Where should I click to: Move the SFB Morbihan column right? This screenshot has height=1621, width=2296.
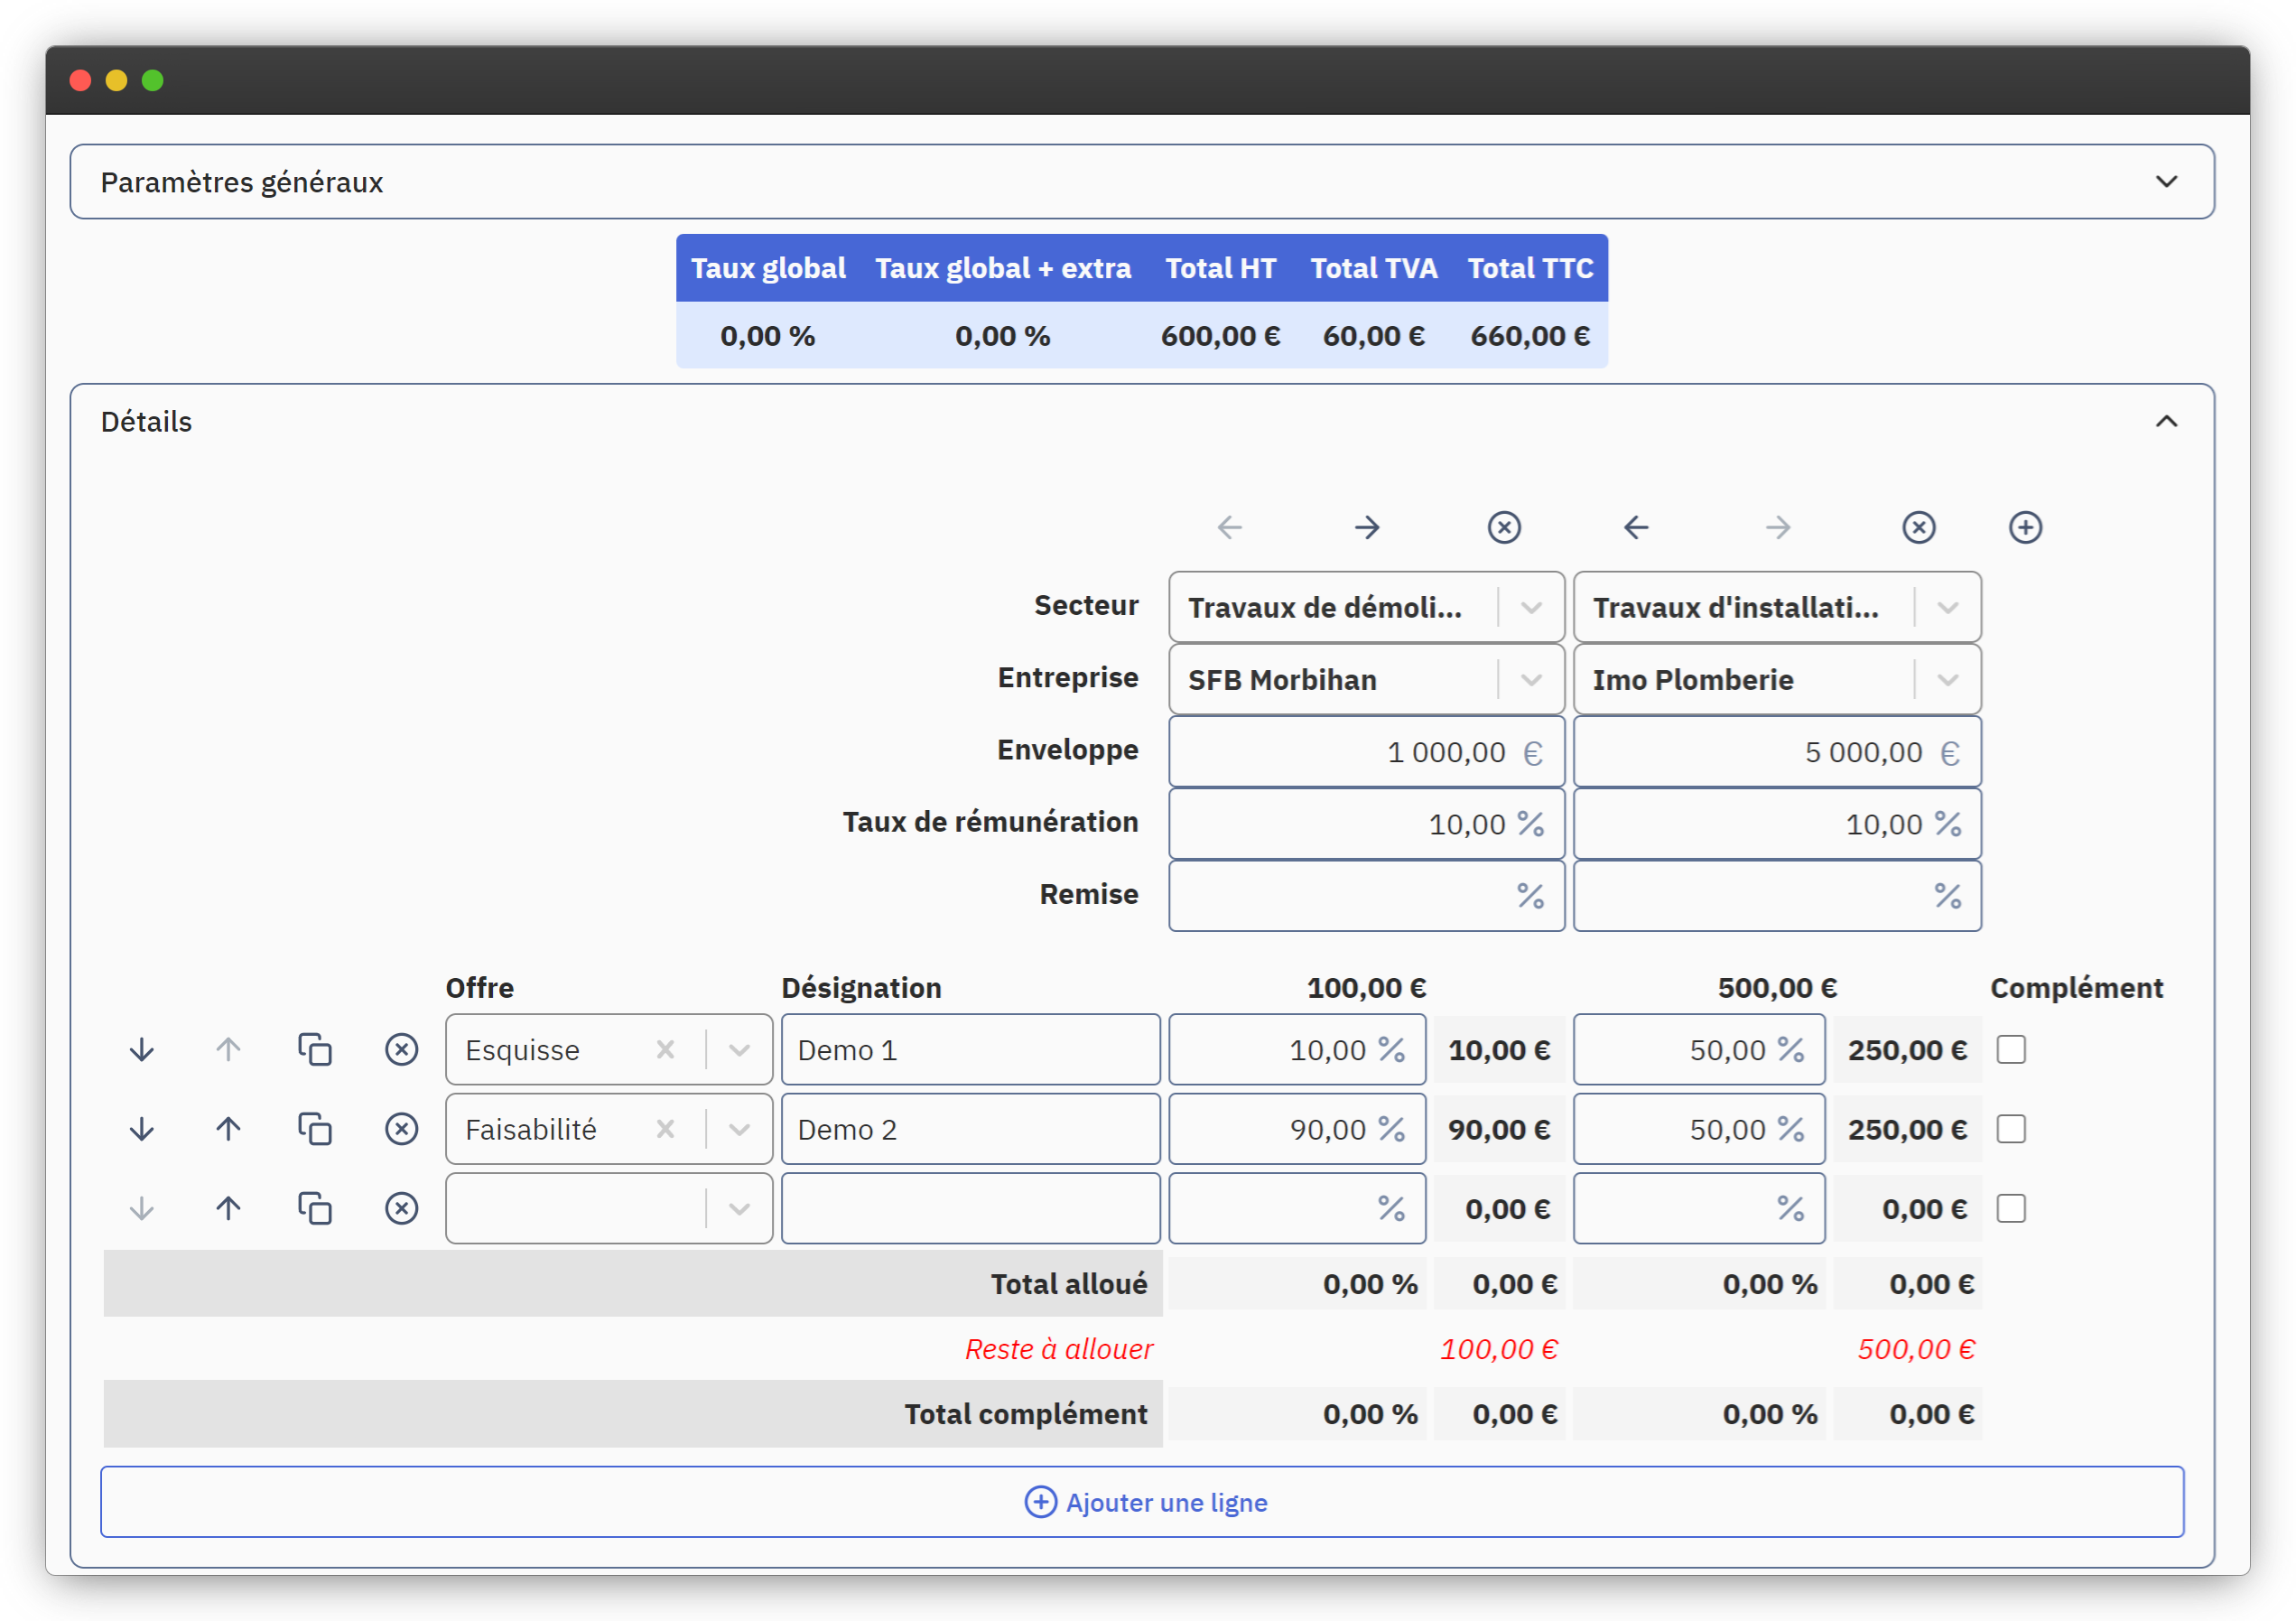click(1366, 527)
